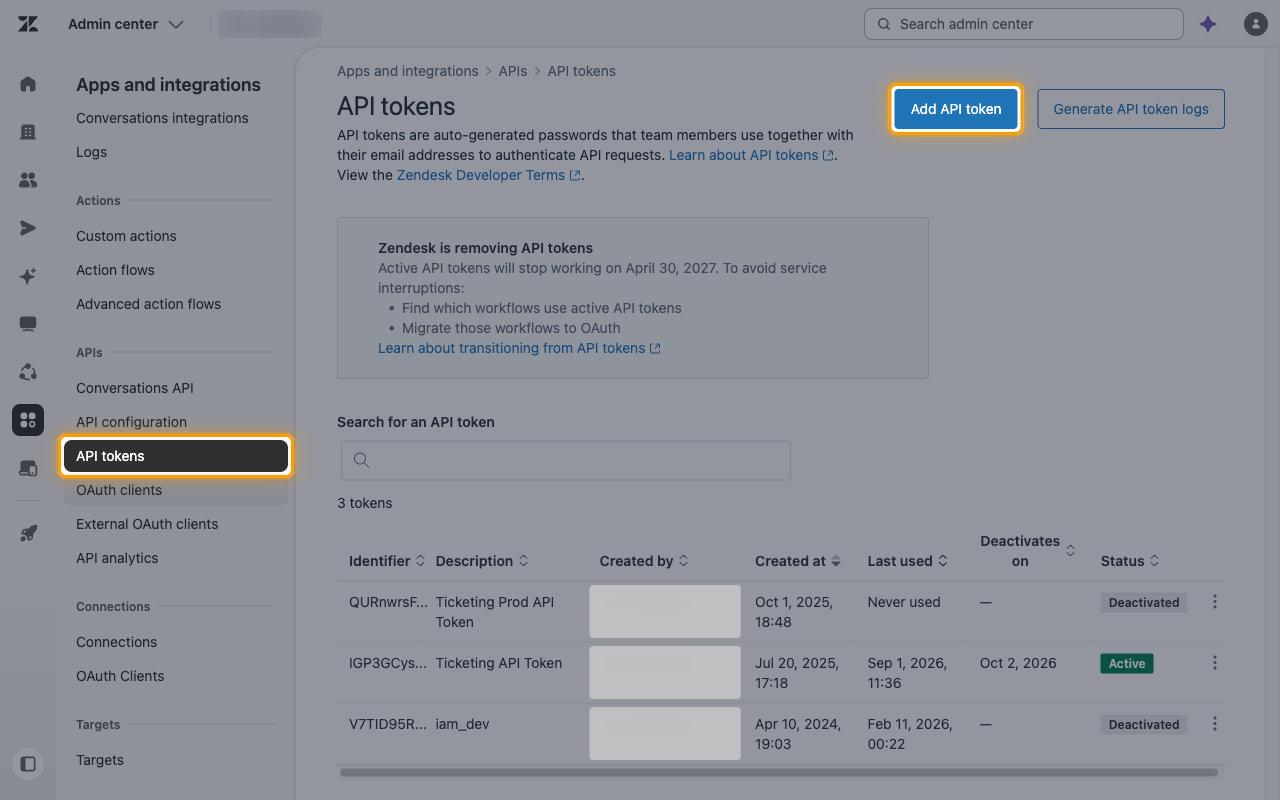Click the iam_dev description cell
Image resolution: width=1280 pixels, height=800 pixels.
pyautogui.click(x=463, y=724)
